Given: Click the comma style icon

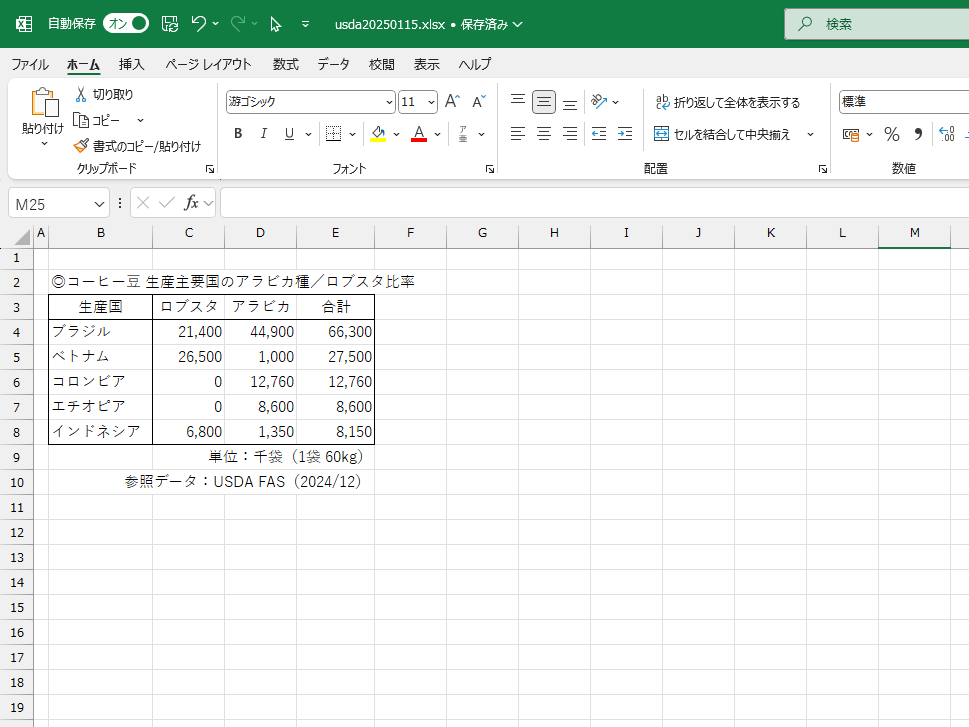Looking at the screenshot, I should 918,134.
